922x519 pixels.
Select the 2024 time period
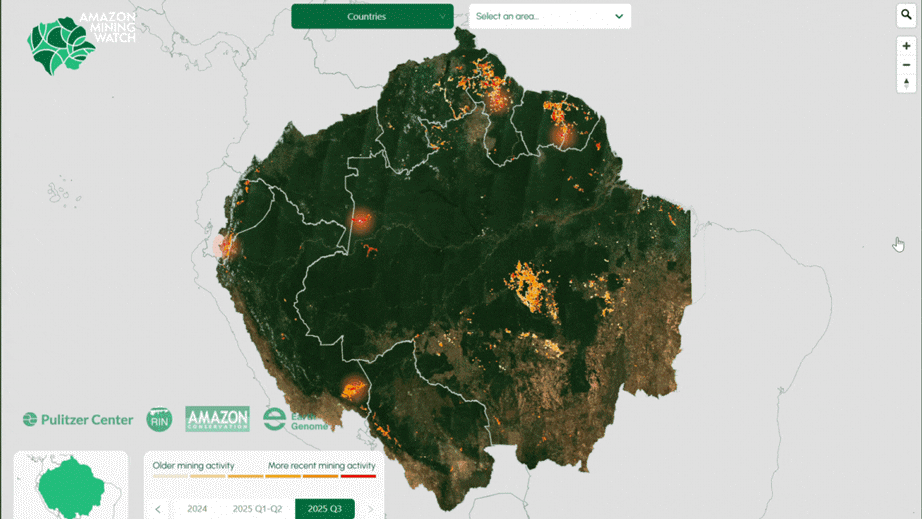[197, 509]
